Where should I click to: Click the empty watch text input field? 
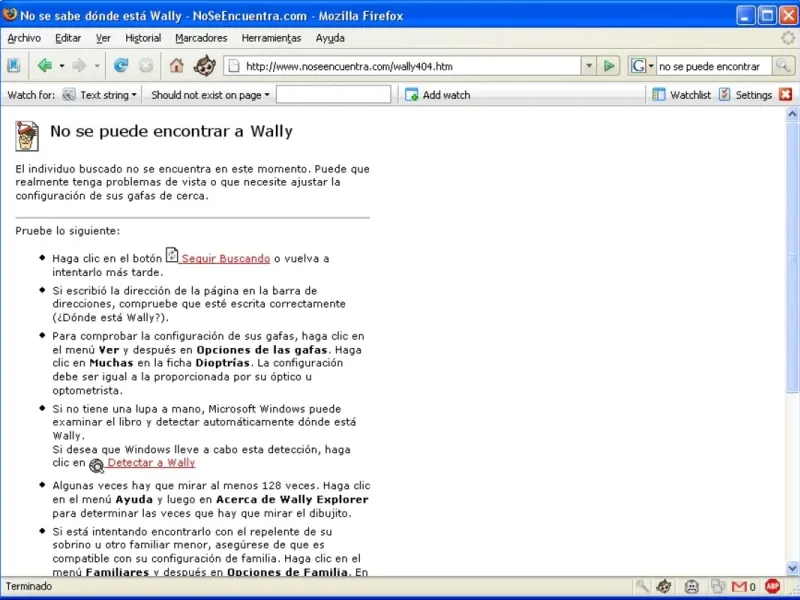pos(333,95)
